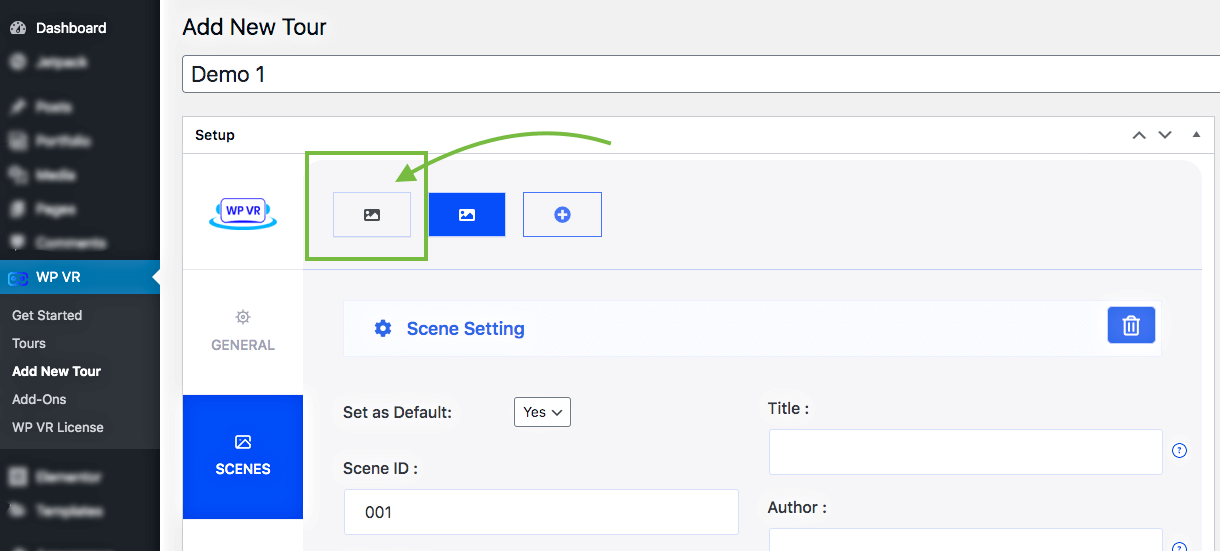Collapse the Setup panel toggle triangle
This screenshot has width=1220, height=551.
tap(1196, 135)
